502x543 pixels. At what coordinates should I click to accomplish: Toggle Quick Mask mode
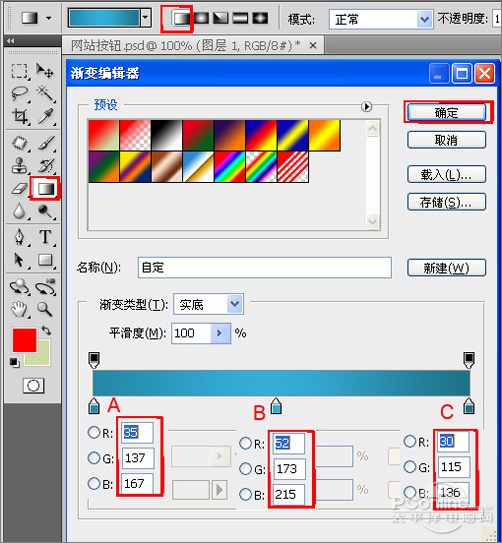pyautogui.click(x=33, y=385)
